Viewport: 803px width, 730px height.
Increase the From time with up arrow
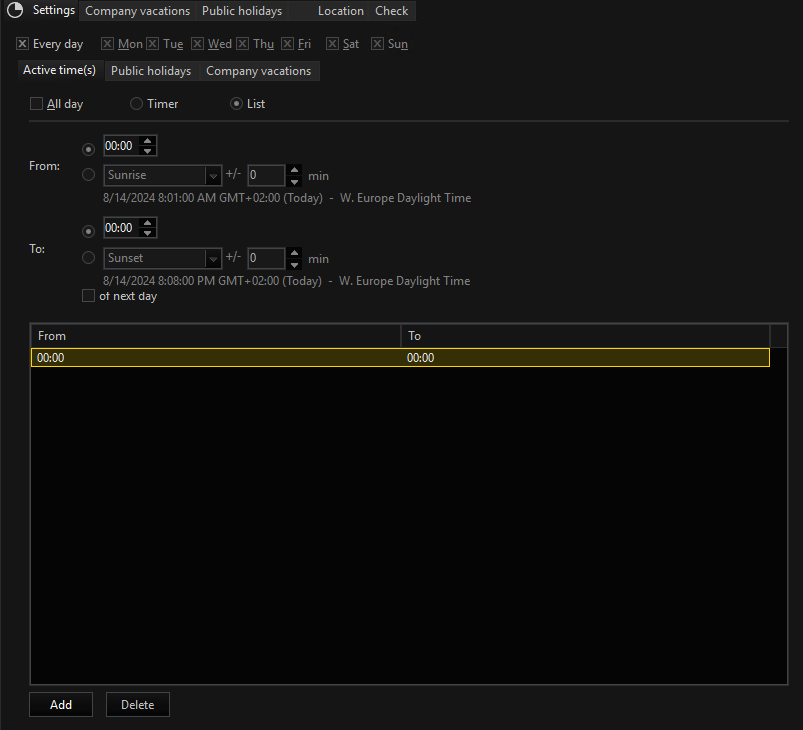(147, 140)
